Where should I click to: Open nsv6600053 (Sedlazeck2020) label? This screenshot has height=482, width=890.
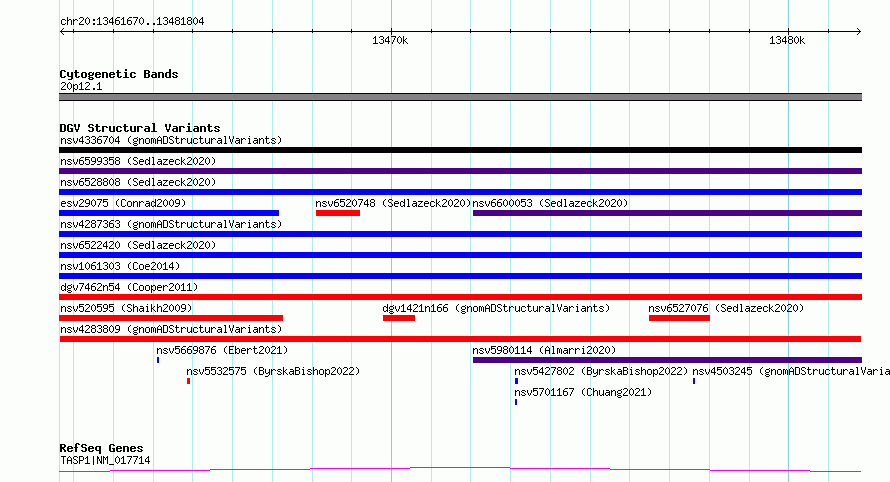(551, 203)
